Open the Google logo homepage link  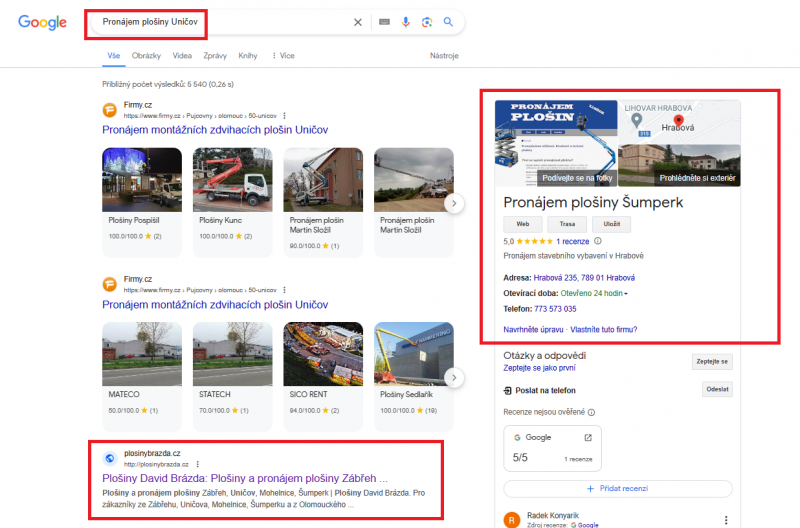coord(42,22)
